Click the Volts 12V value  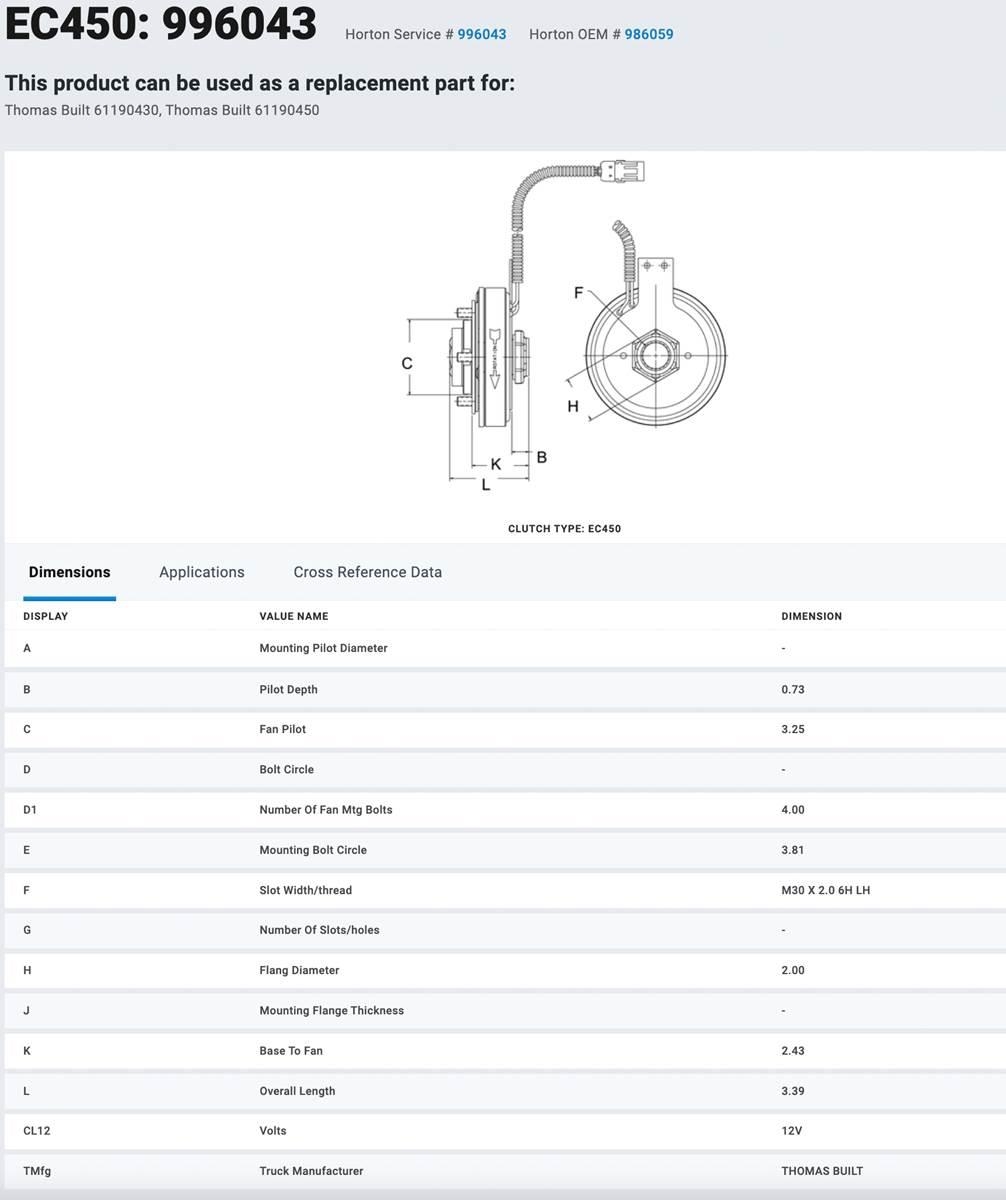pyautogui.click(x=791, y=1131)
